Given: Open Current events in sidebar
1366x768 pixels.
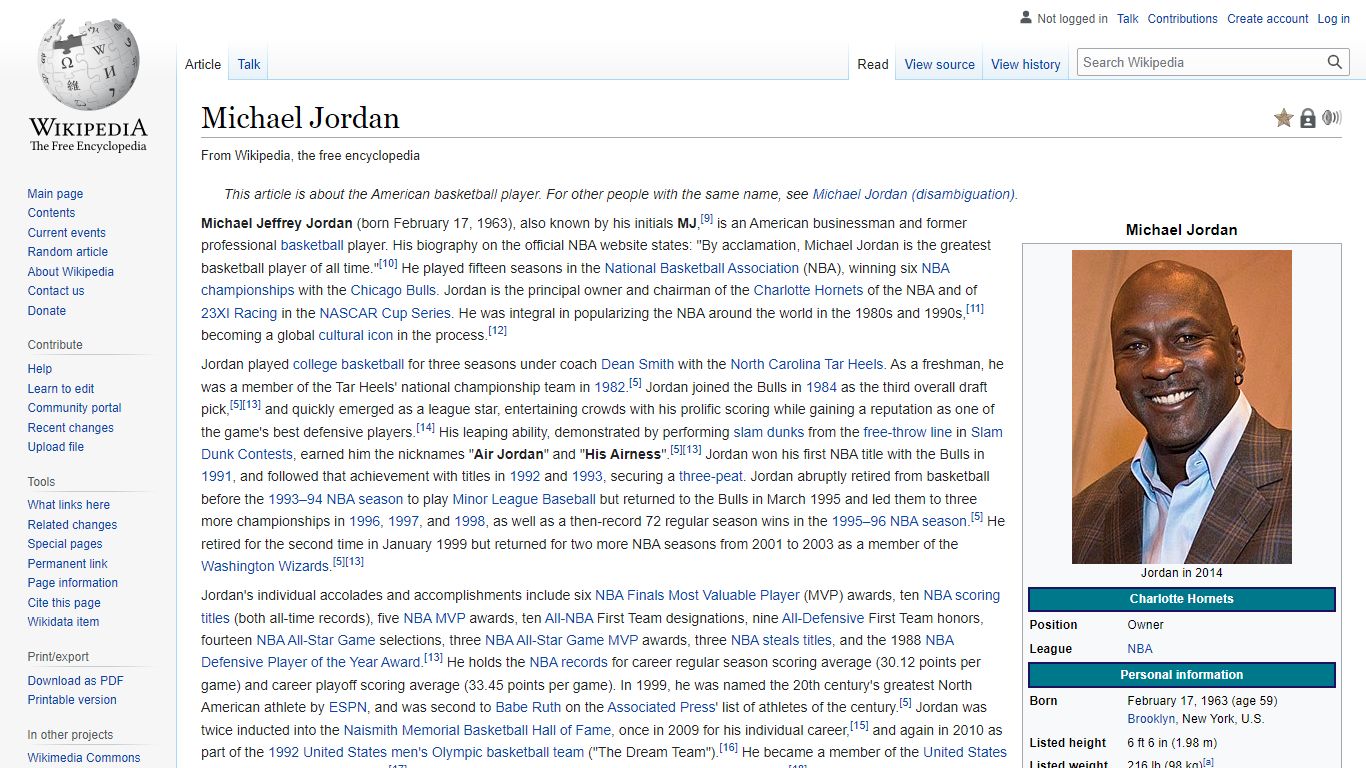Looking at the screenshot, I should 66,233.
